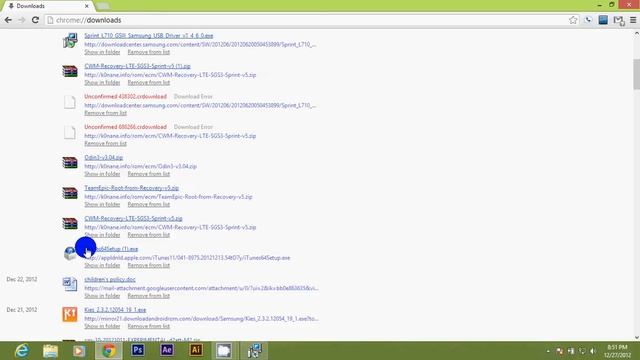Image resolution: width=640 pixels, height=360 pixels.
Task: Launch After Effects from the taskbar
Action: pyautogui.click(x=167, y=350)
